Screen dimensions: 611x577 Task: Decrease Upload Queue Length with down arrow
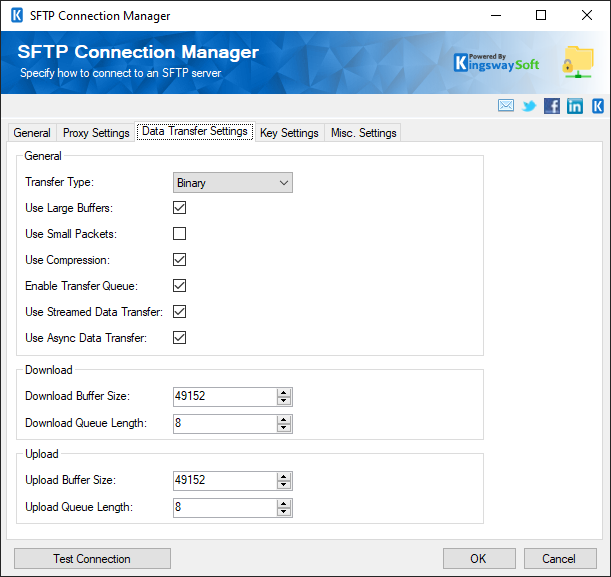pyautogui.click(x=284, y=512)
